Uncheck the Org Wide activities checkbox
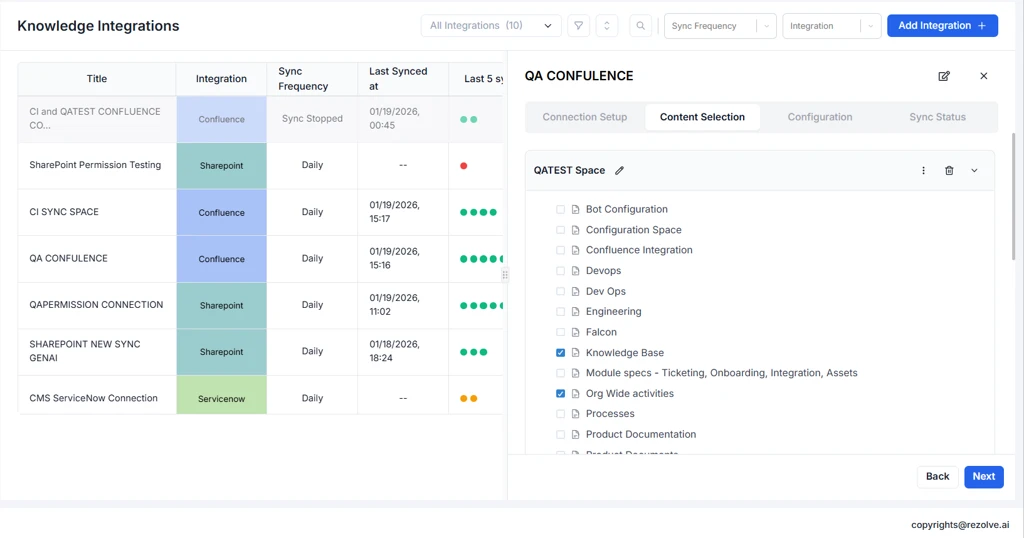 pyautogui.click(x=560, y=394)
